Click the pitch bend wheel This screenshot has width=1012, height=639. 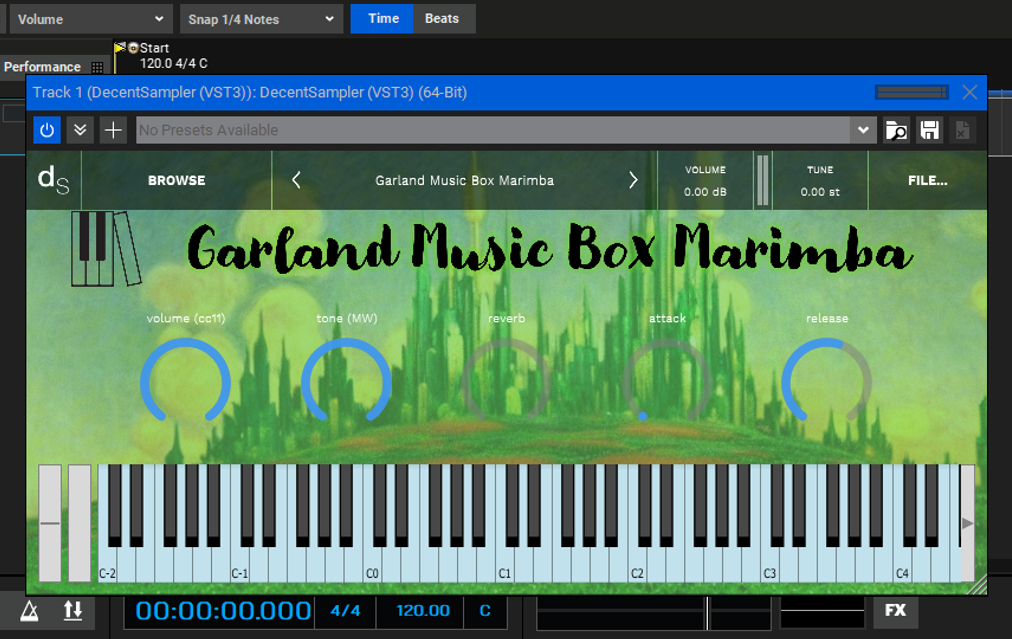50,523
